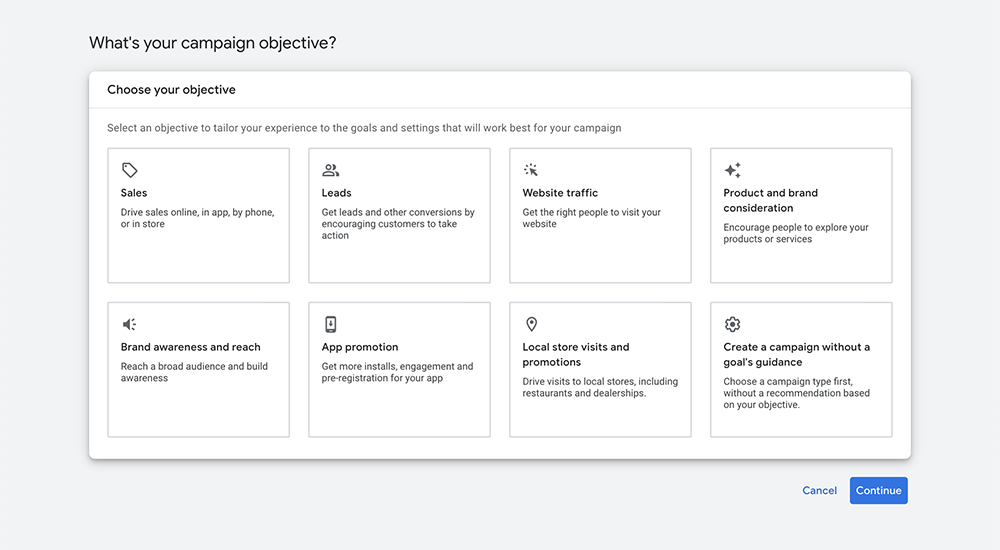Select the Sales objective heading

pos(134,193)
